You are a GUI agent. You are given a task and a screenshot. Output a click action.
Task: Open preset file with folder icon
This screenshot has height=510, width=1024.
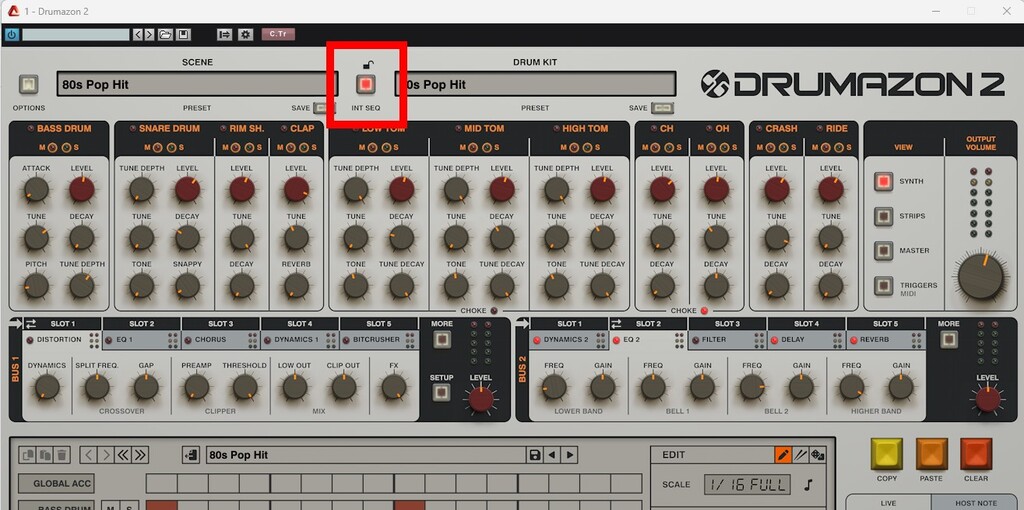pyautogui.click(x=166, y=35)
